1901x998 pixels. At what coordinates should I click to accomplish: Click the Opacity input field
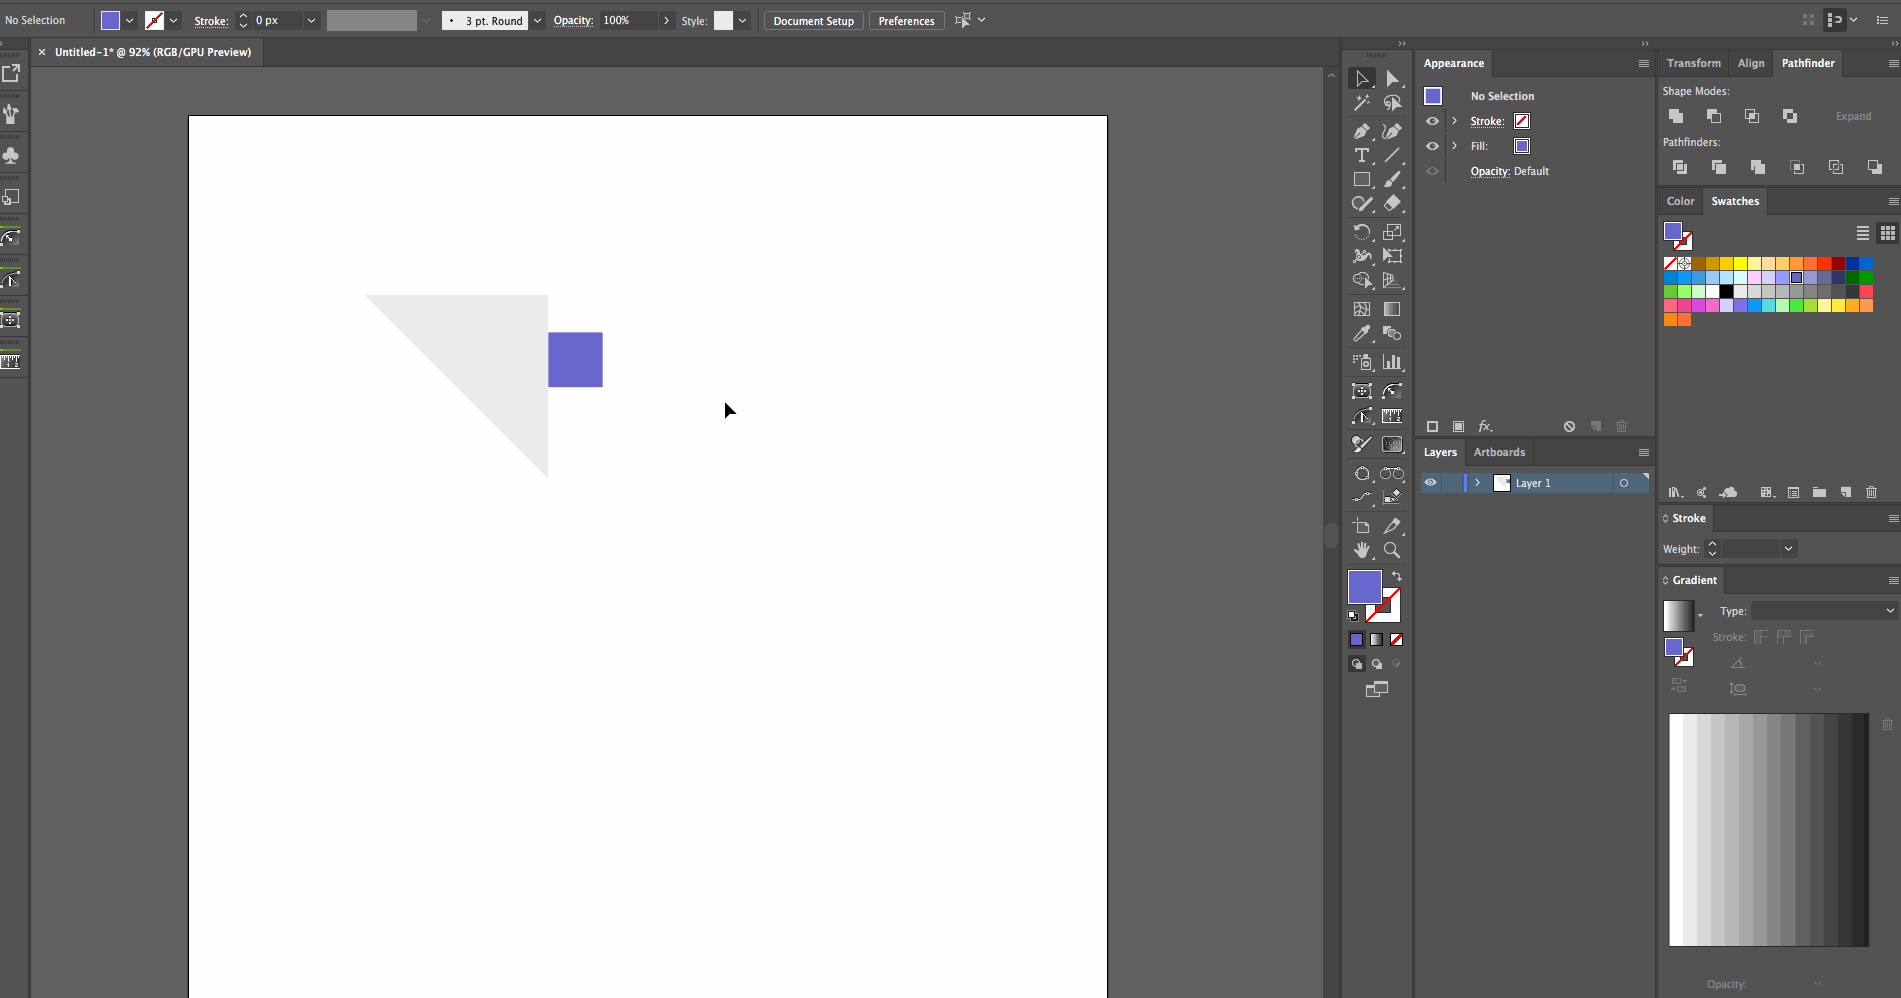coord(629,20)
